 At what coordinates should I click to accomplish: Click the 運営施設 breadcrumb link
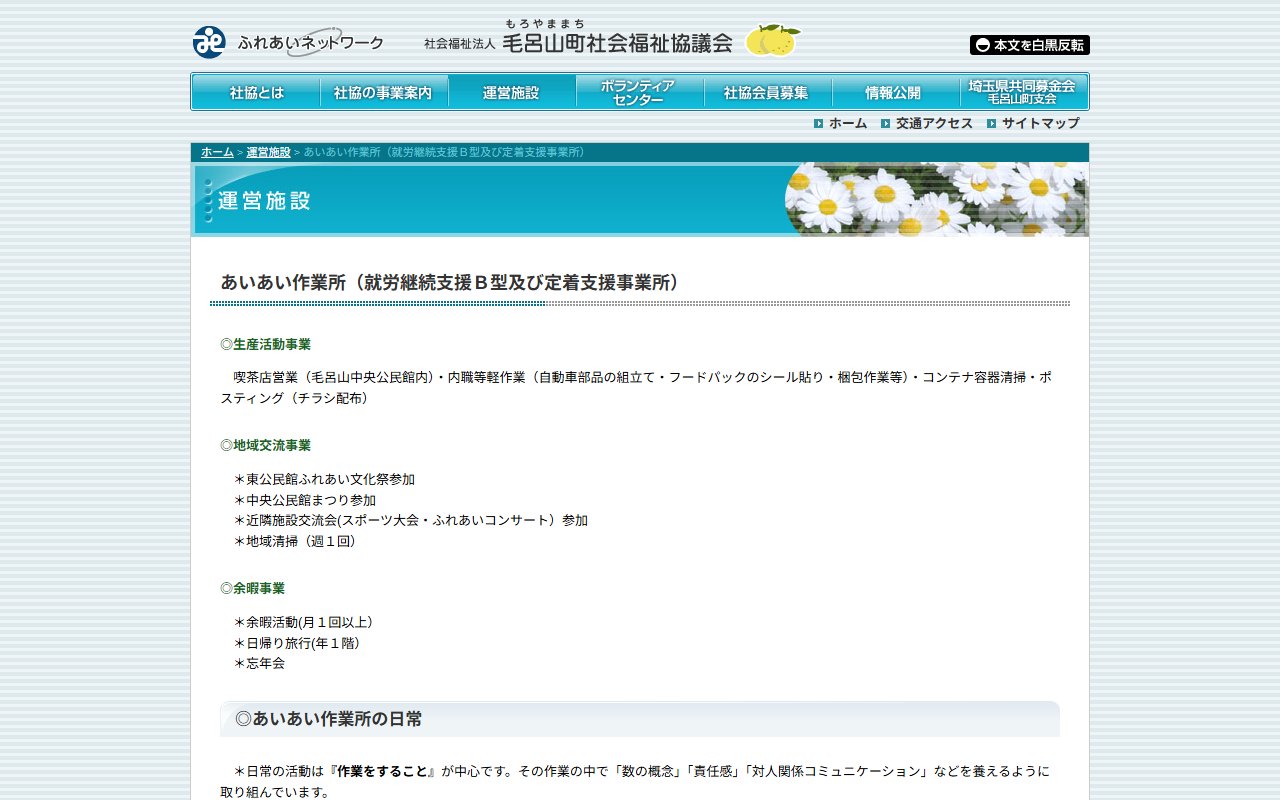tap(268, 152)
